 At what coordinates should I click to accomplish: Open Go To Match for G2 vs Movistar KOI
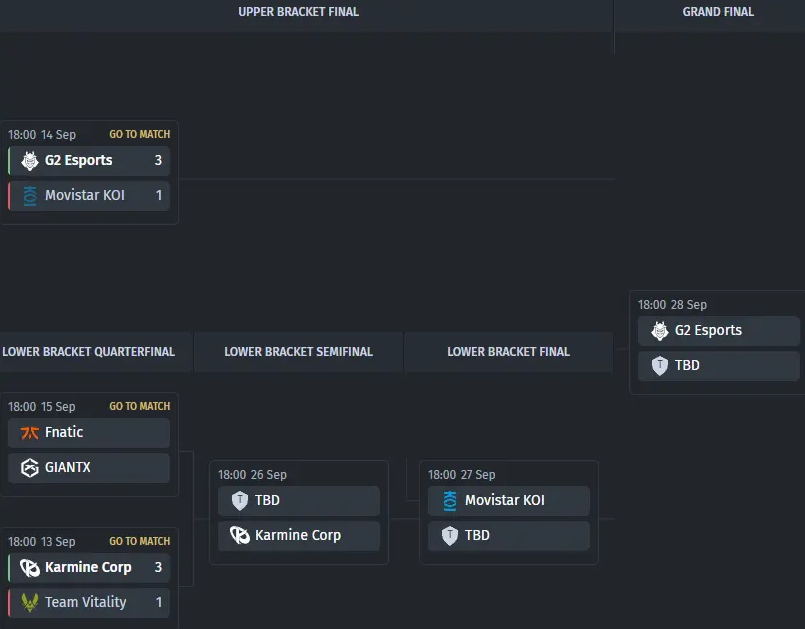139,134
